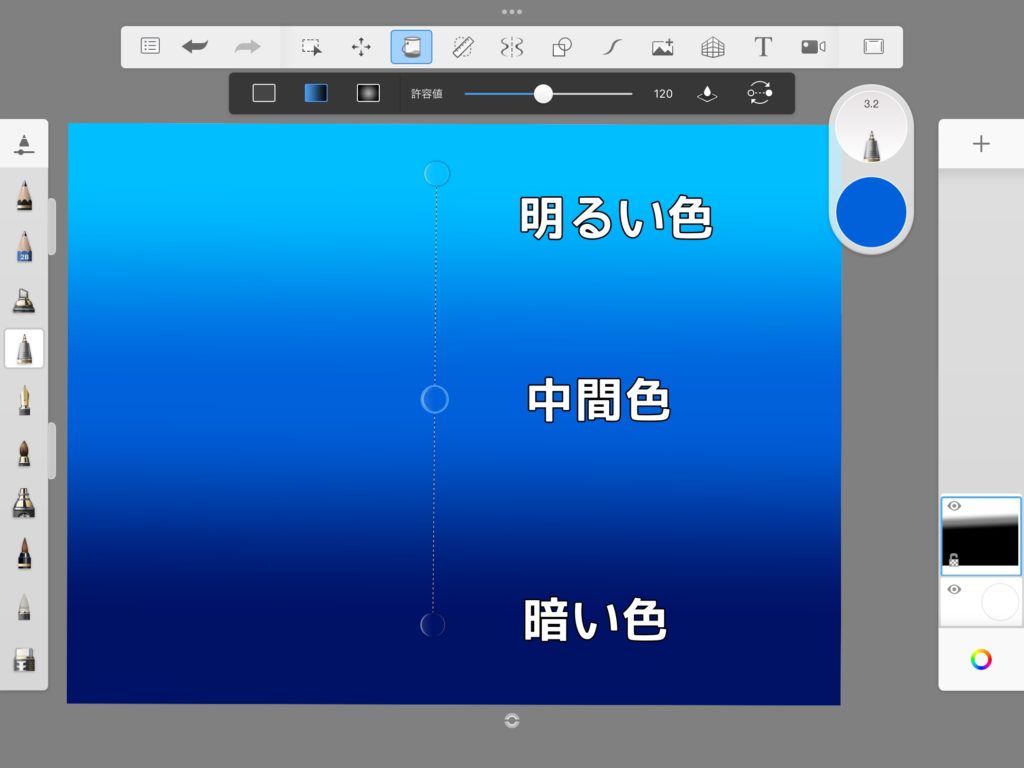This screenshot has height=768, width=1024.
Task: Select the solid fill mode
Action: [264, 93]
